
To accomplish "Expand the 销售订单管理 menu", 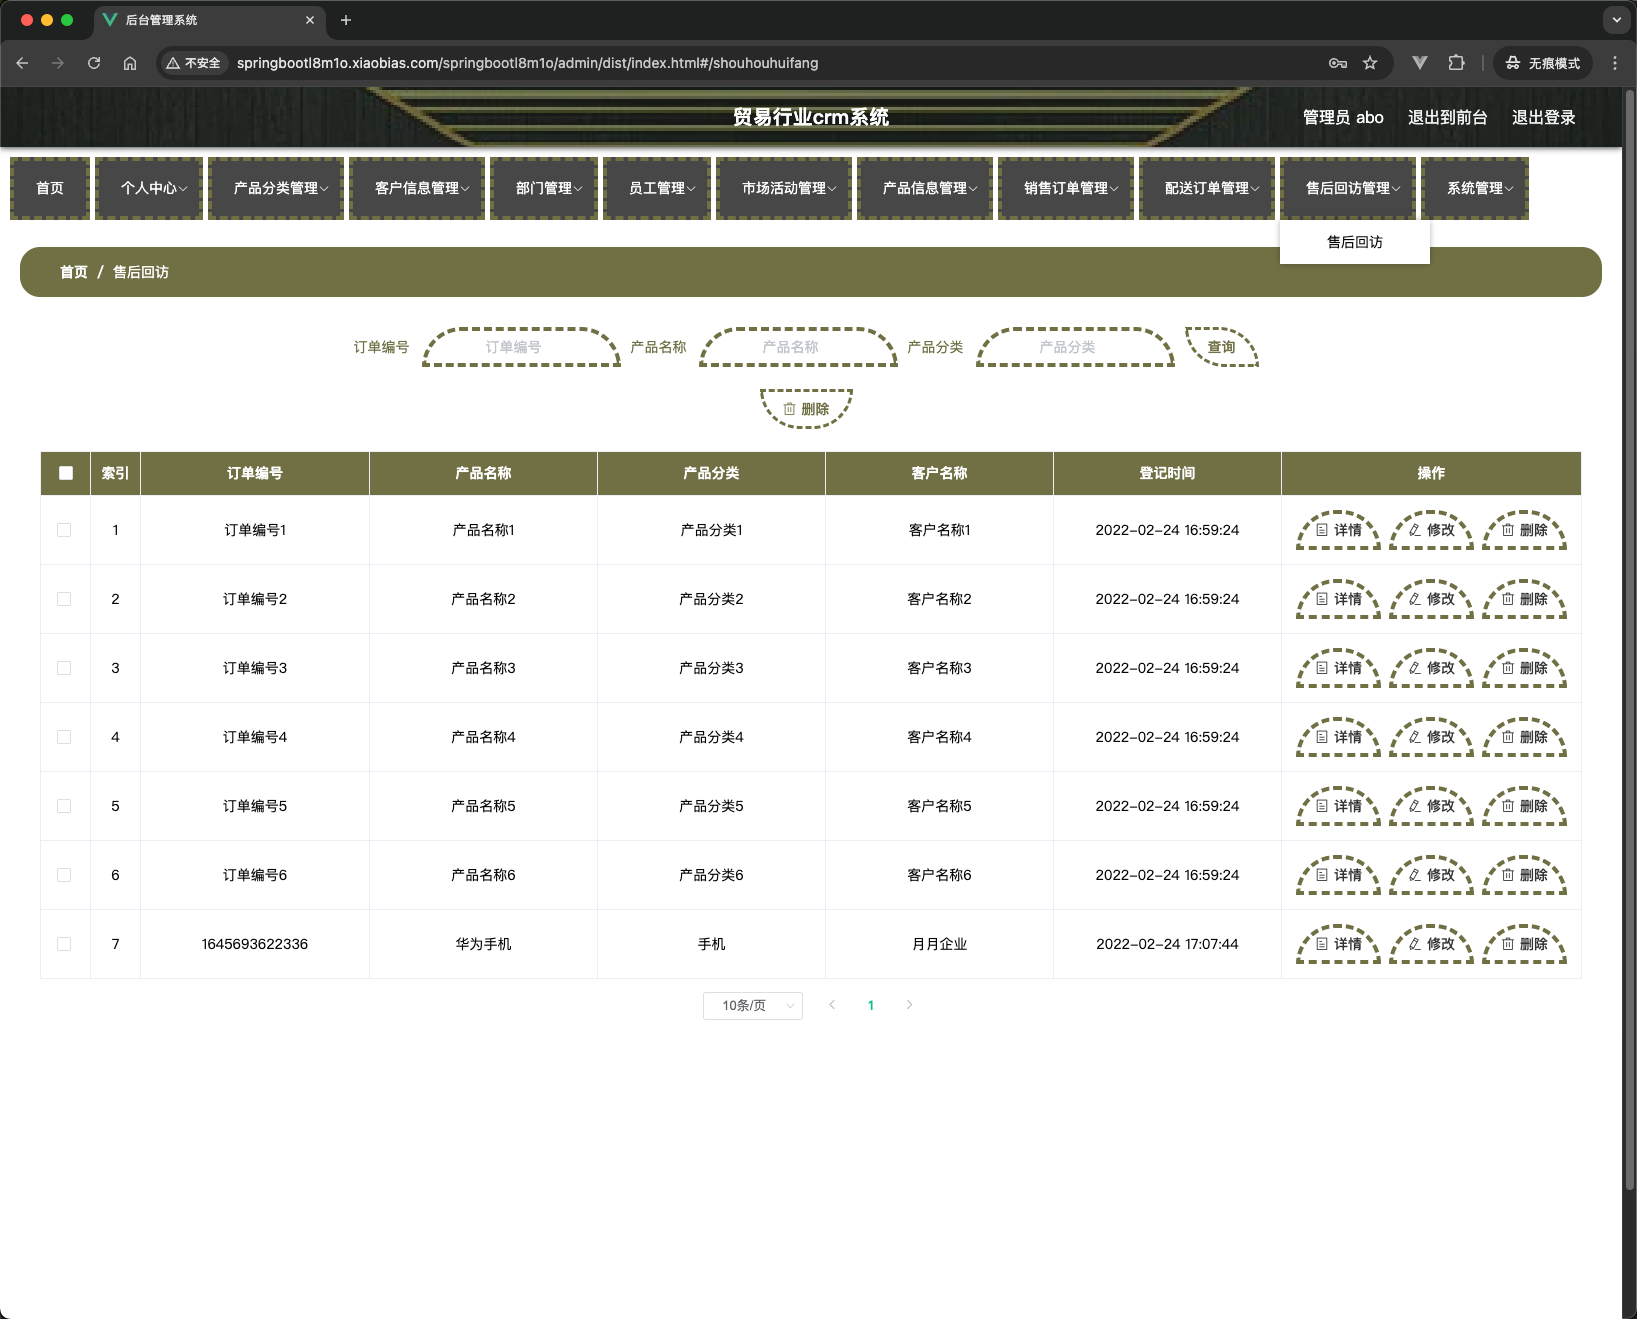I will click(x=1066, y=188).
